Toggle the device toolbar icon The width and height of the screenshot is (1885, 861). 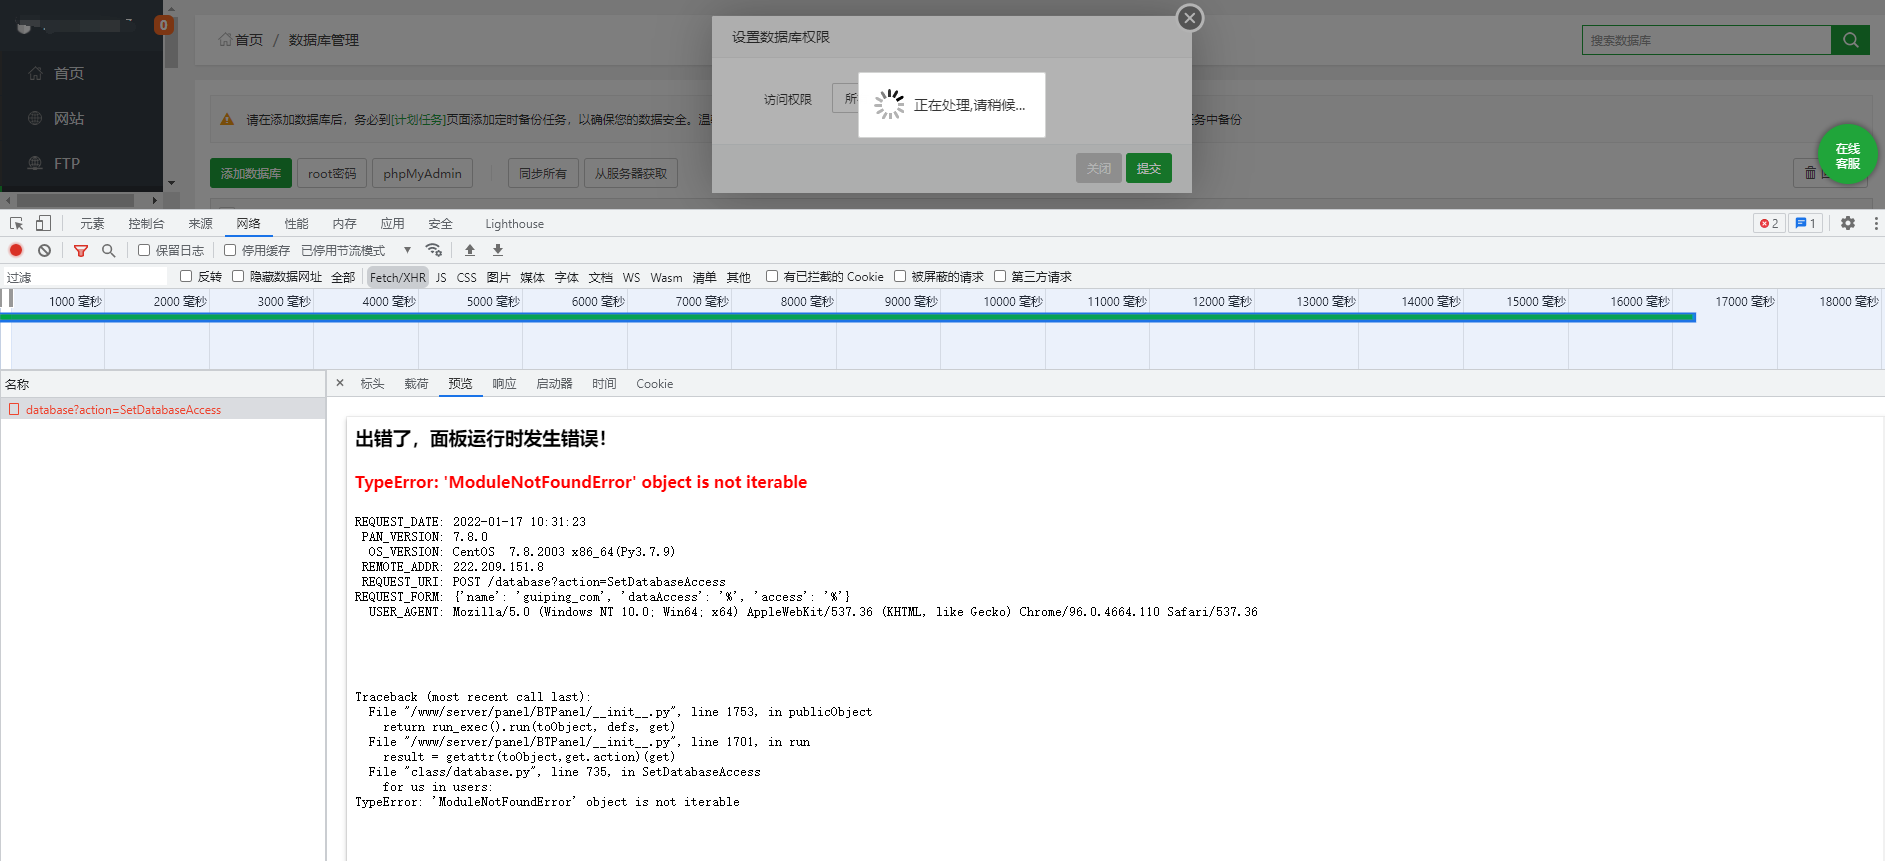tap(43, 224)
